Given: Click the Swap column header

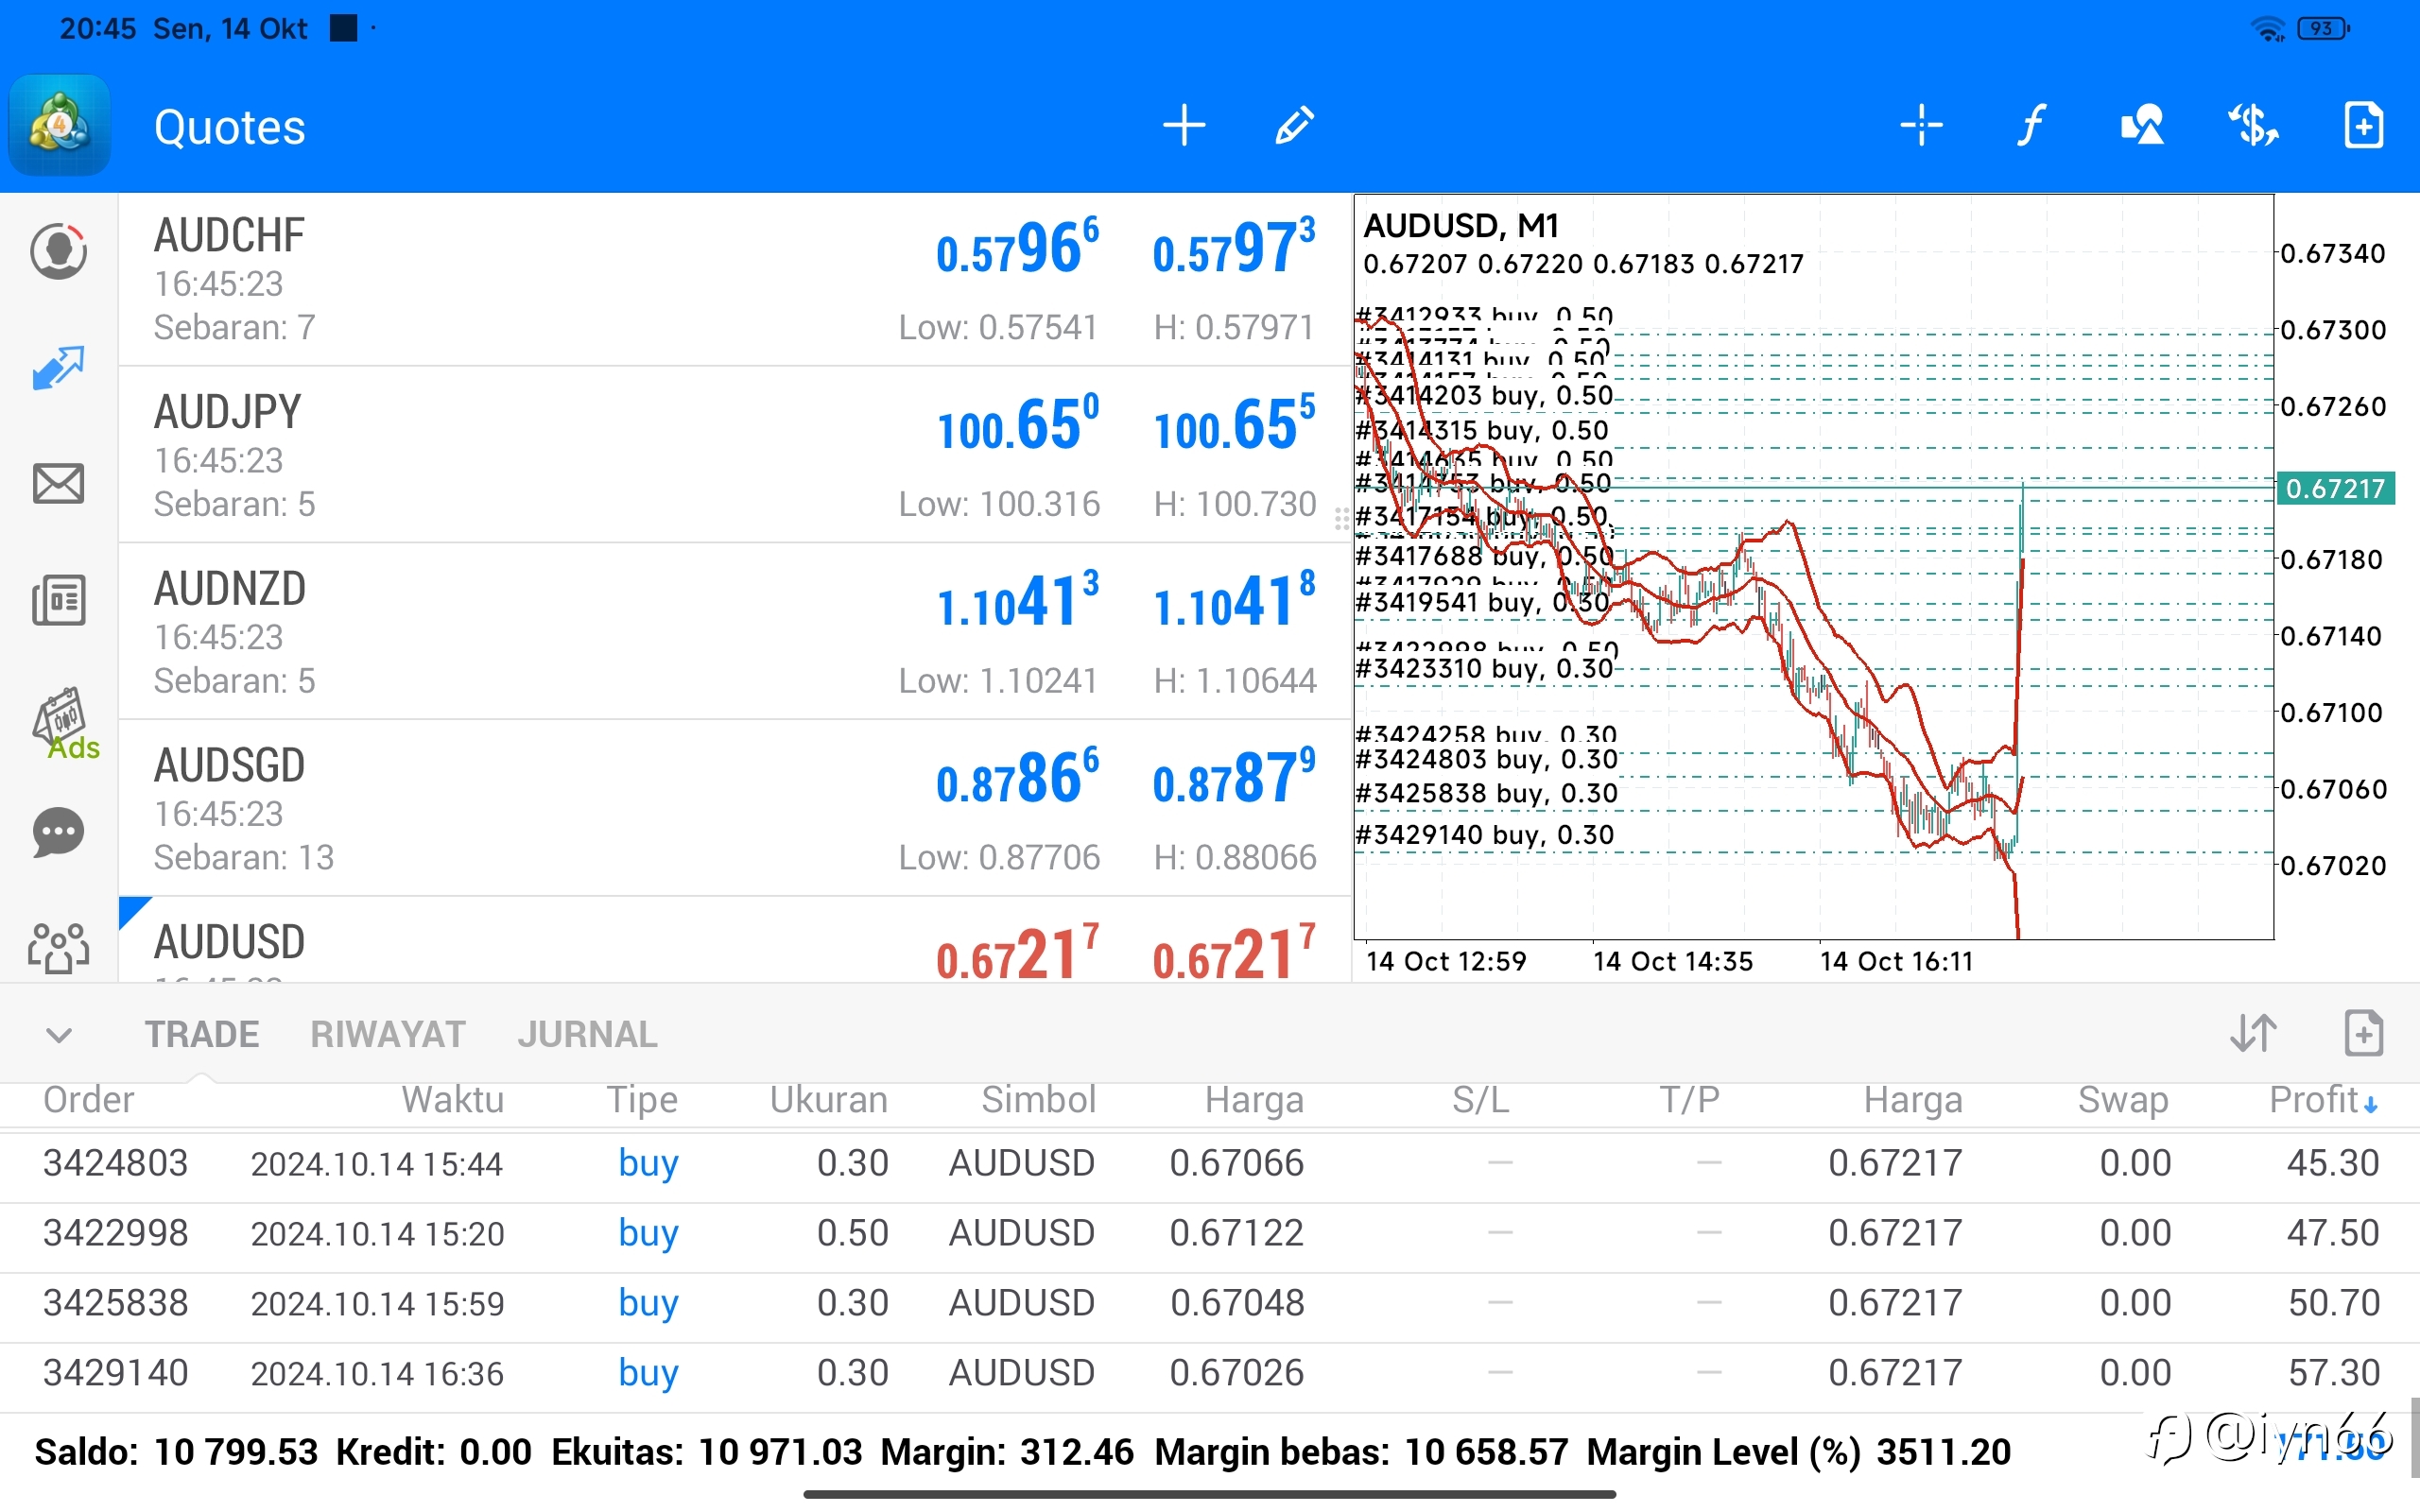Looking at the screenshot, I should 2123,1100.
